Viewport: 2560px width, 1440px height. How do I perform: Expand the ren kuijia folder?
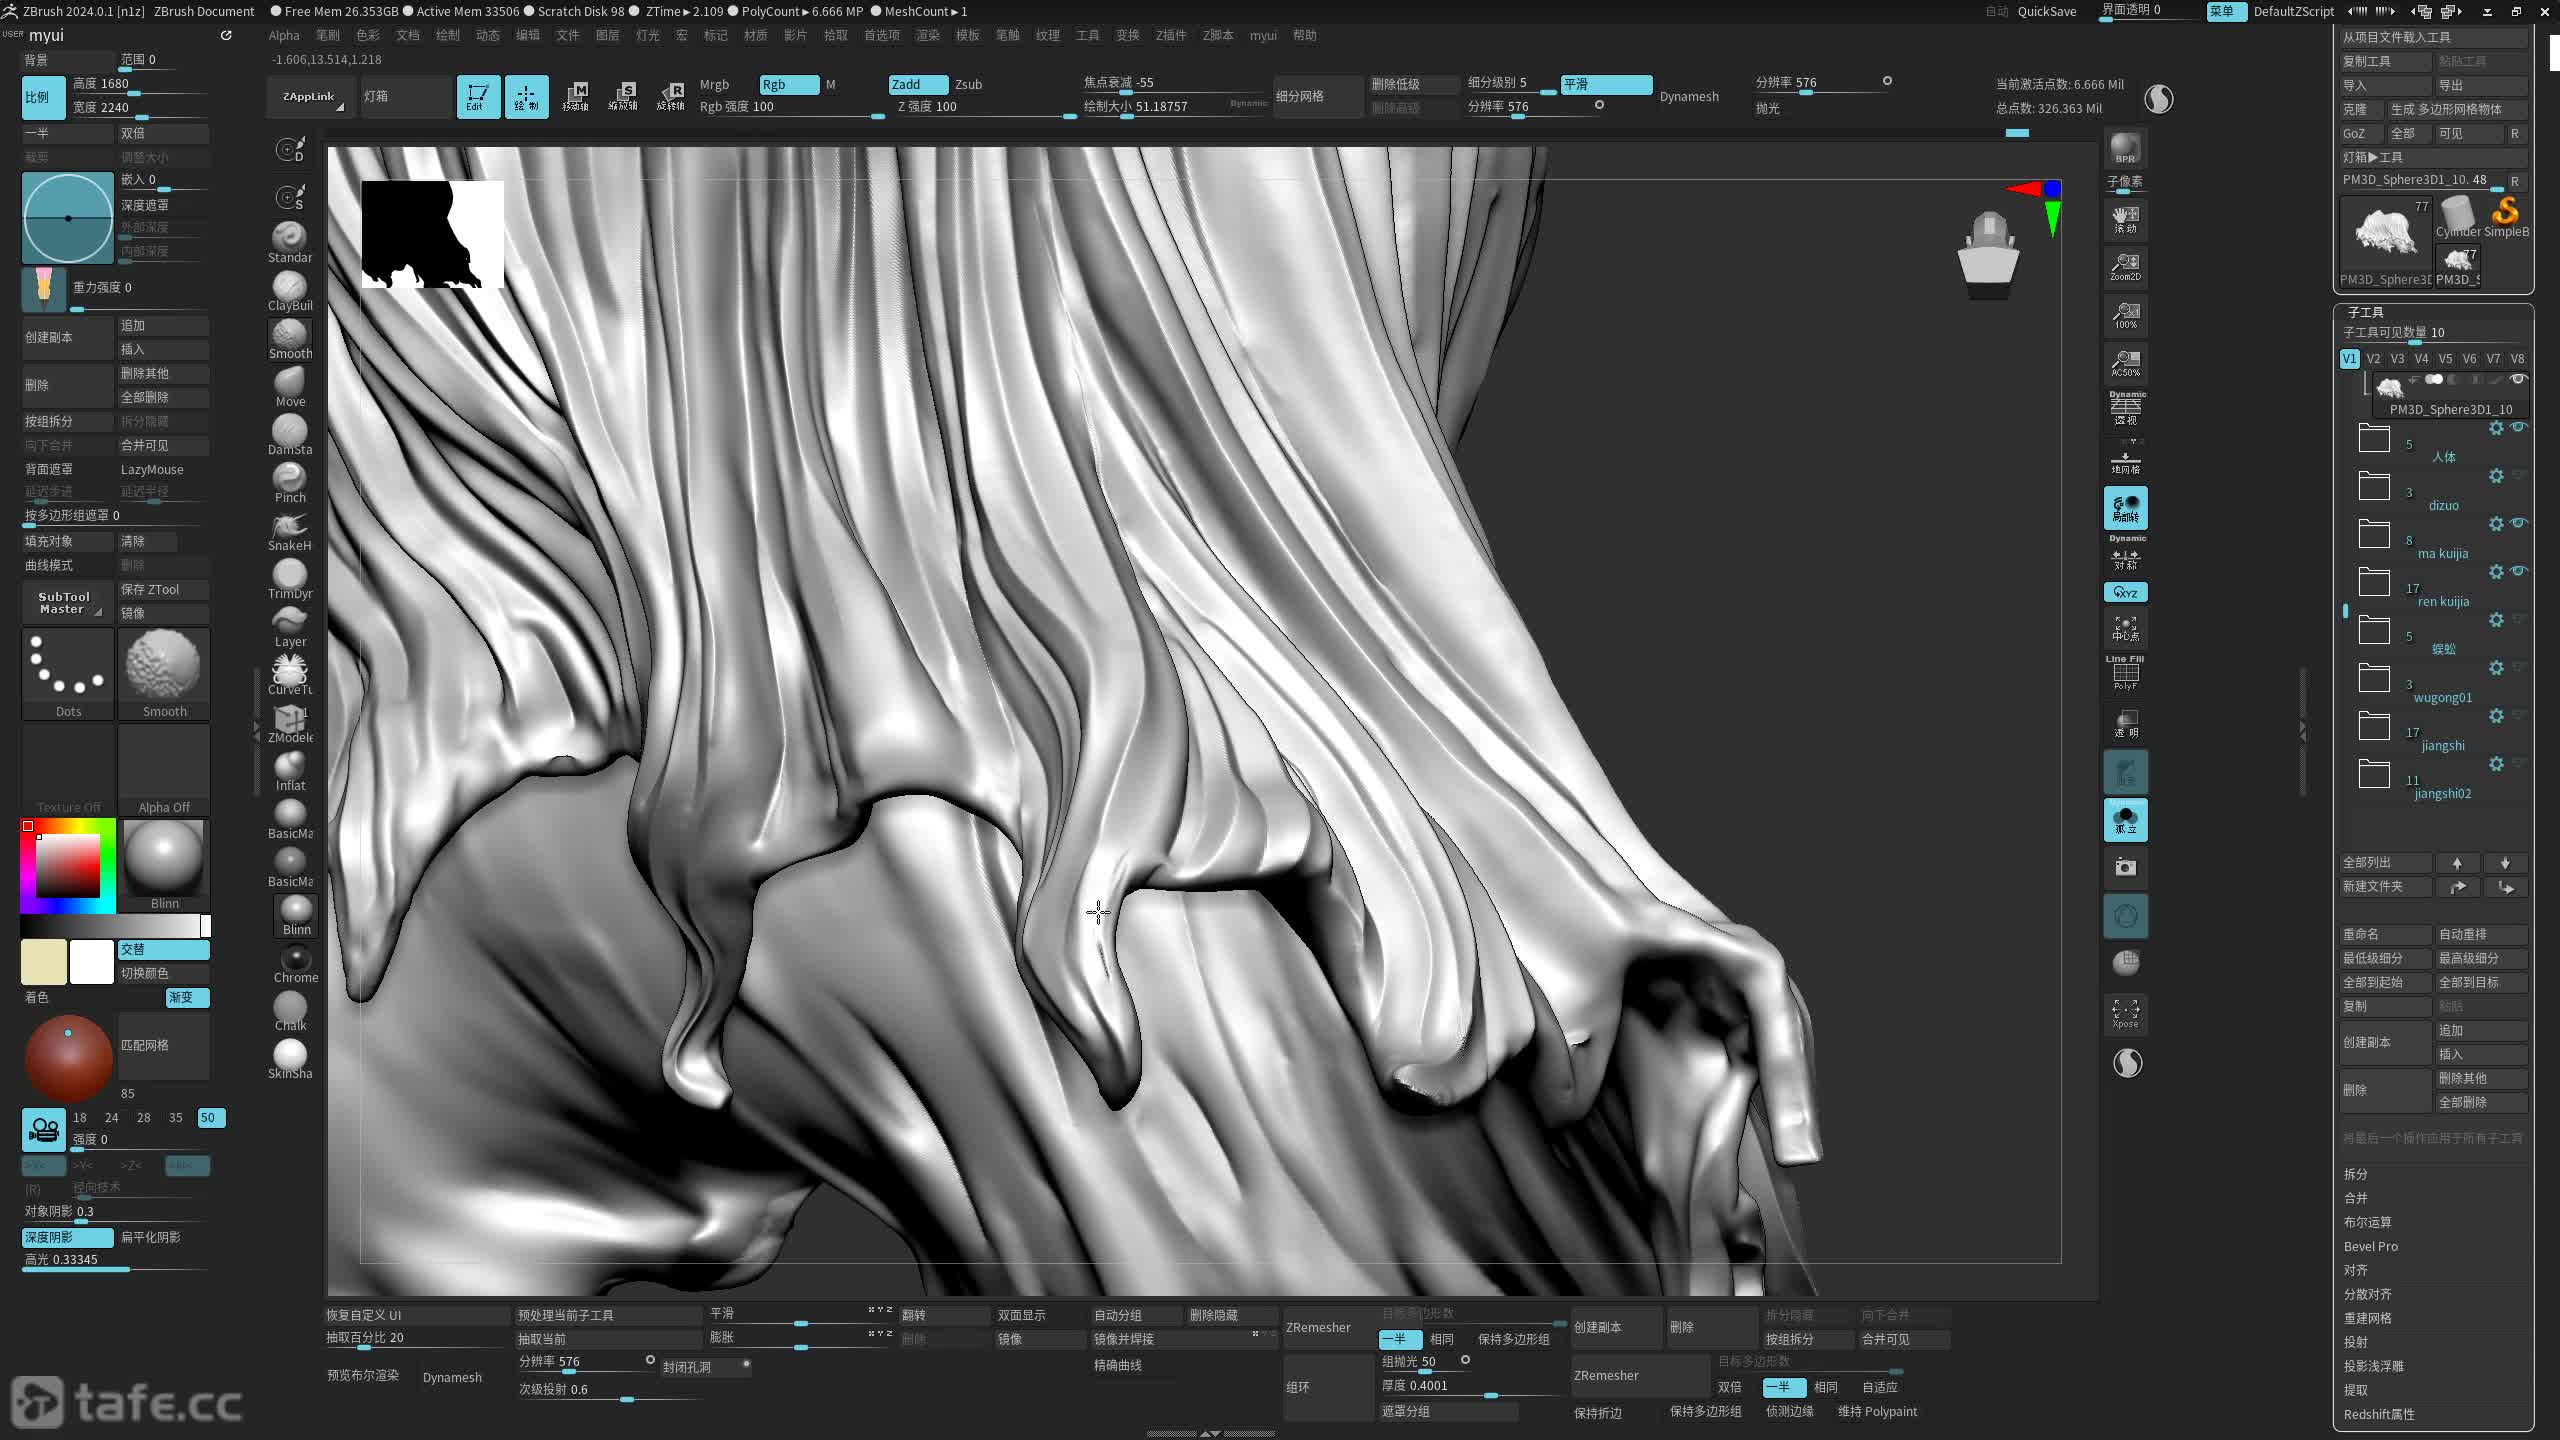[2374, 583]
